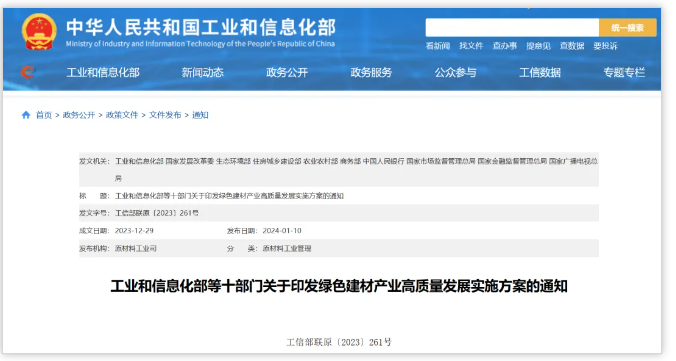Click the blue home icon in breadcrumb
The width and height of the screenshot is (676, 361).
tap(26, 115)
